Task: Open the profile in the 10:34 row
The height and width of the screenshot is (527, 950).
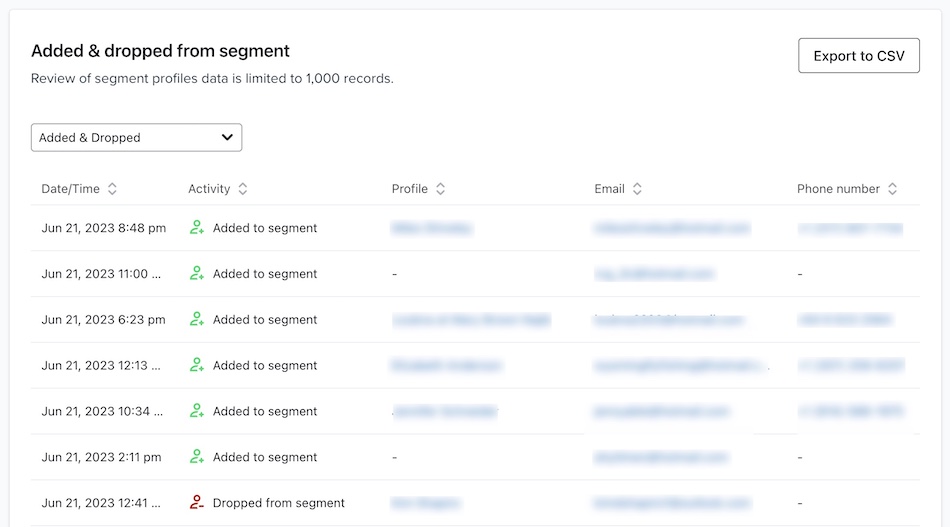Action: coord(445,411)
